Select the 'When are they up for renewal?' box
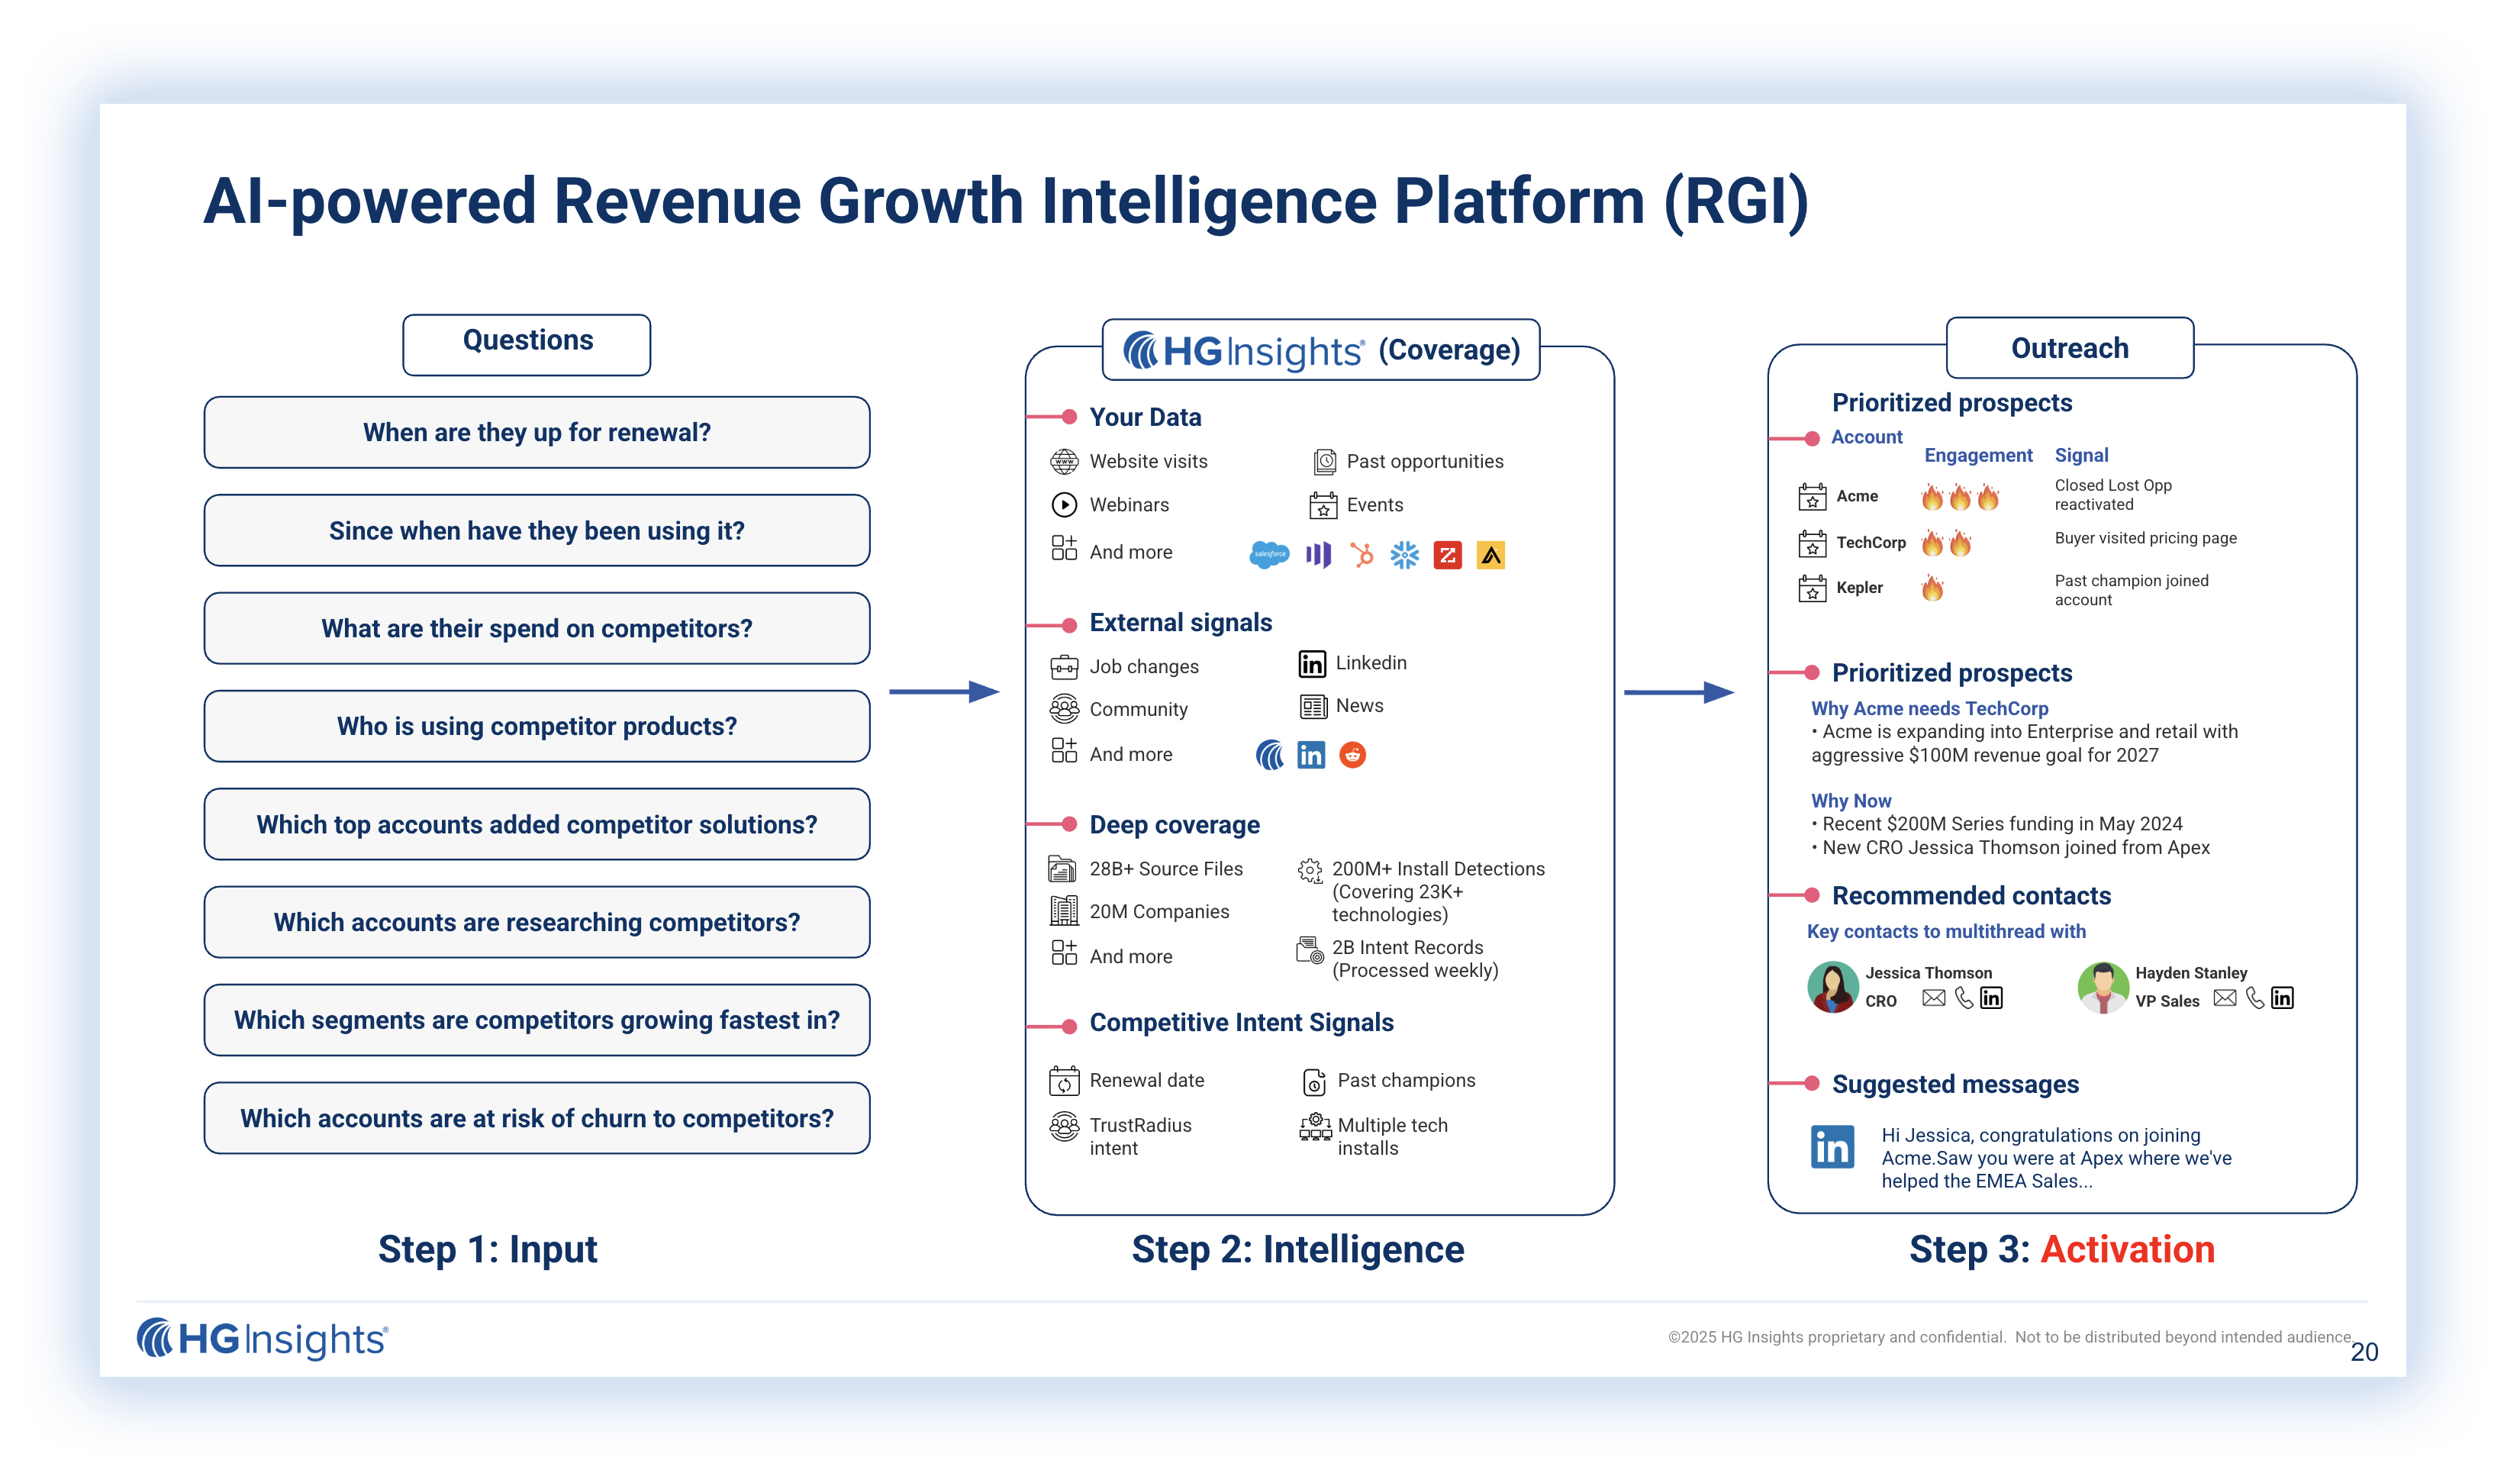The height and width of the screenshot is (1473, 2520). tap(537, 433)
